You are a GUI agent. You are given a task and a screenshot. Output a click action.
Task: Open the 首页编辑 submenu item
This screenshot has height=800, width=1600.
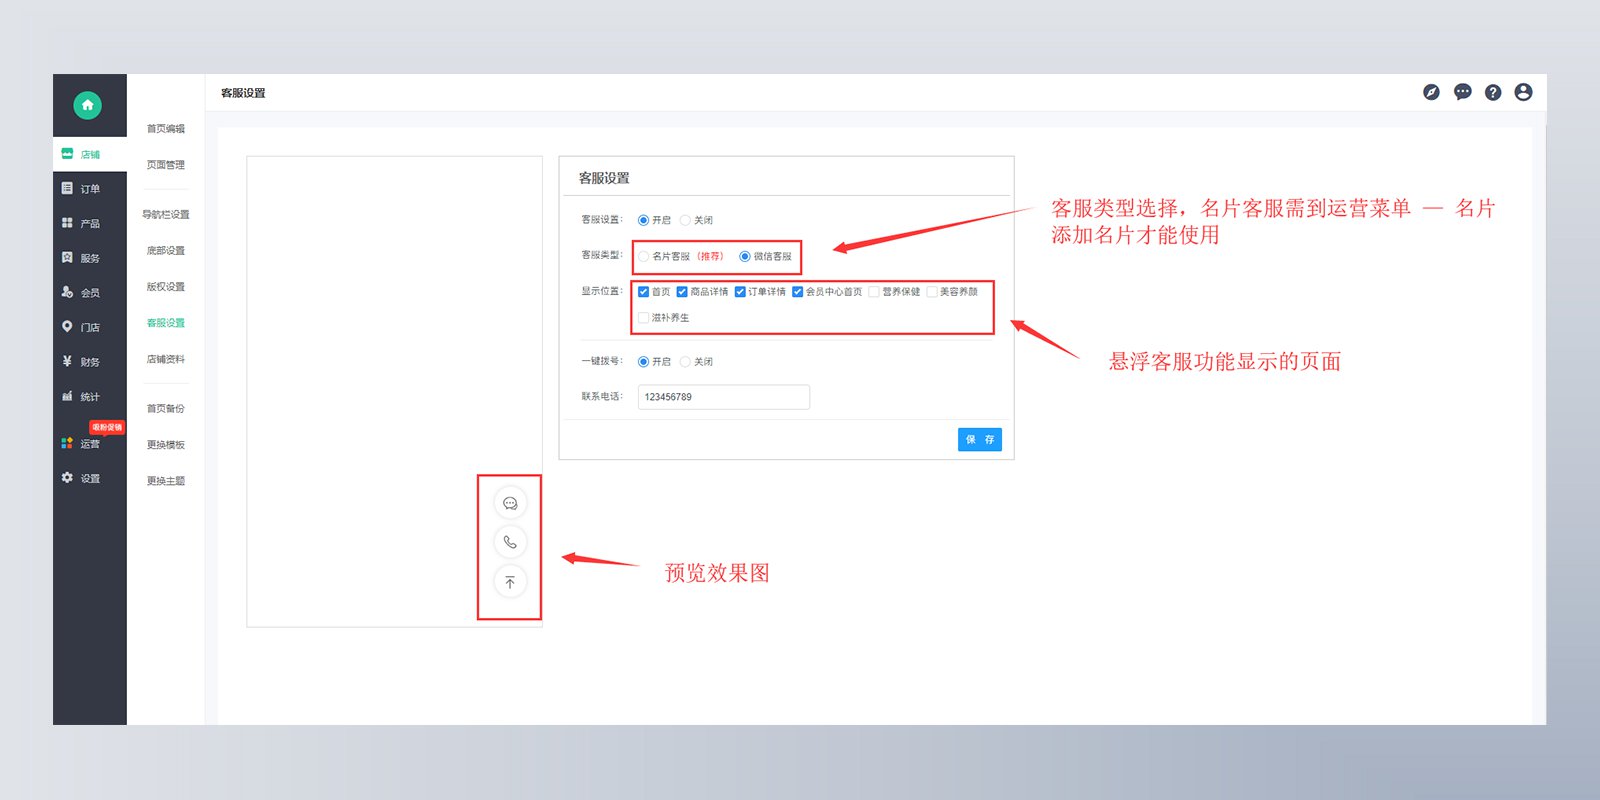pos(166,129)
